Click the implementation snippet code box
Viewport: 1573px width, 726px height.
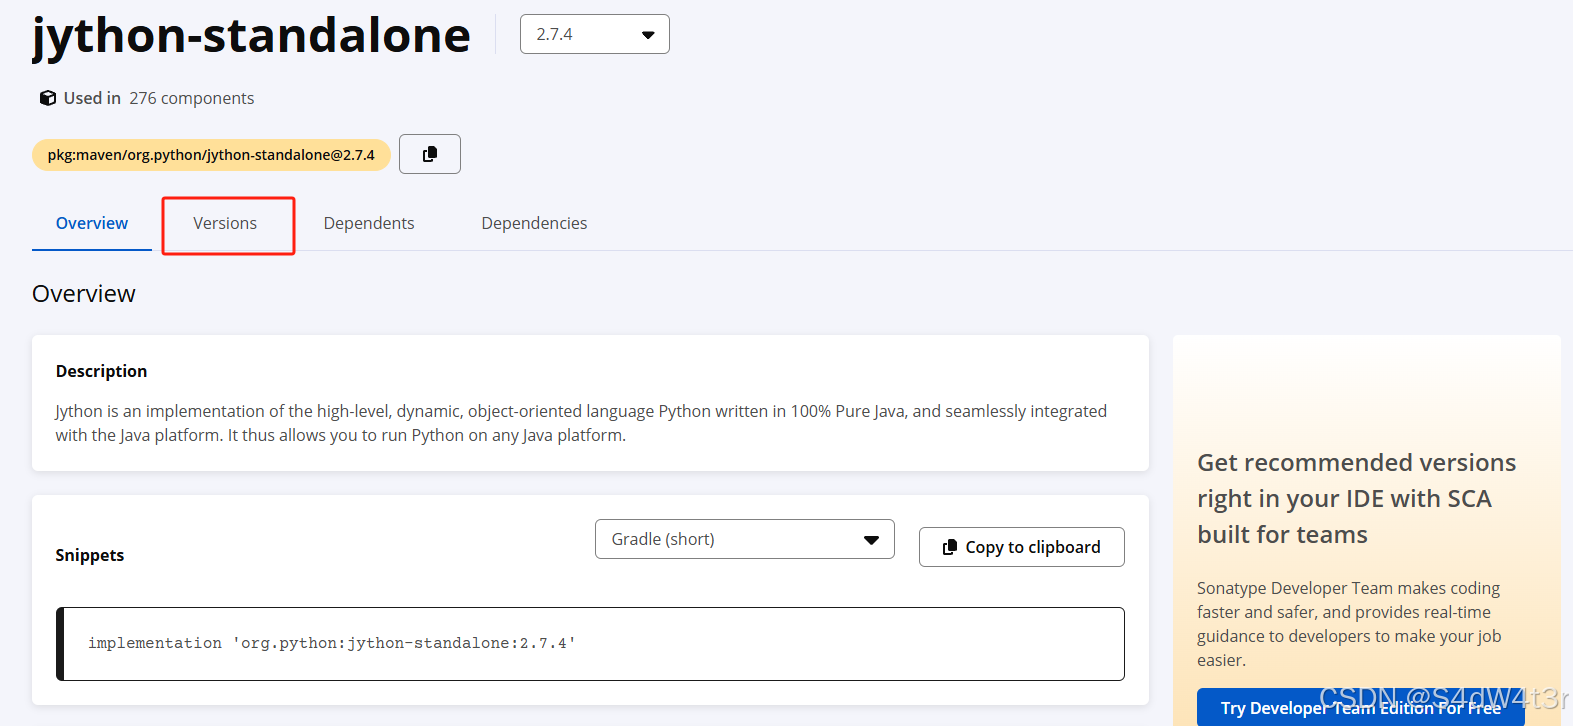[590, 644]
